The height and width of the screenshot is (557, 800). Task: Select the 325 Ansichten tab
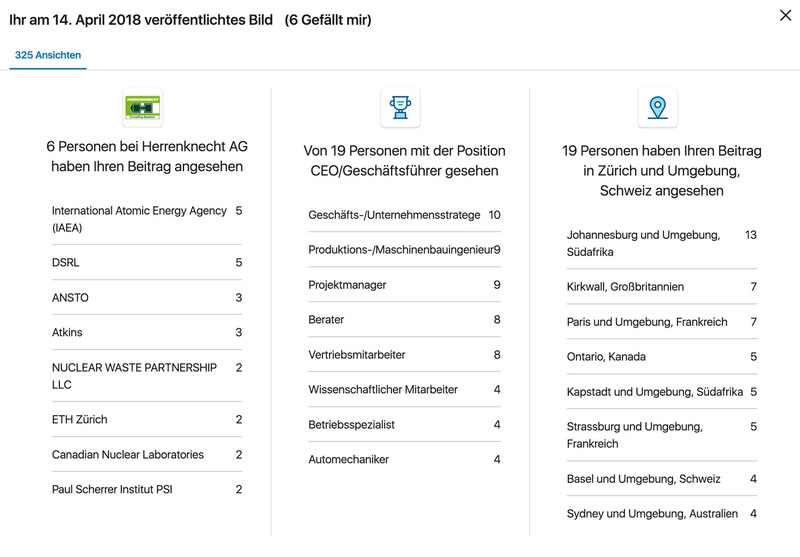[x=48, y=55]
